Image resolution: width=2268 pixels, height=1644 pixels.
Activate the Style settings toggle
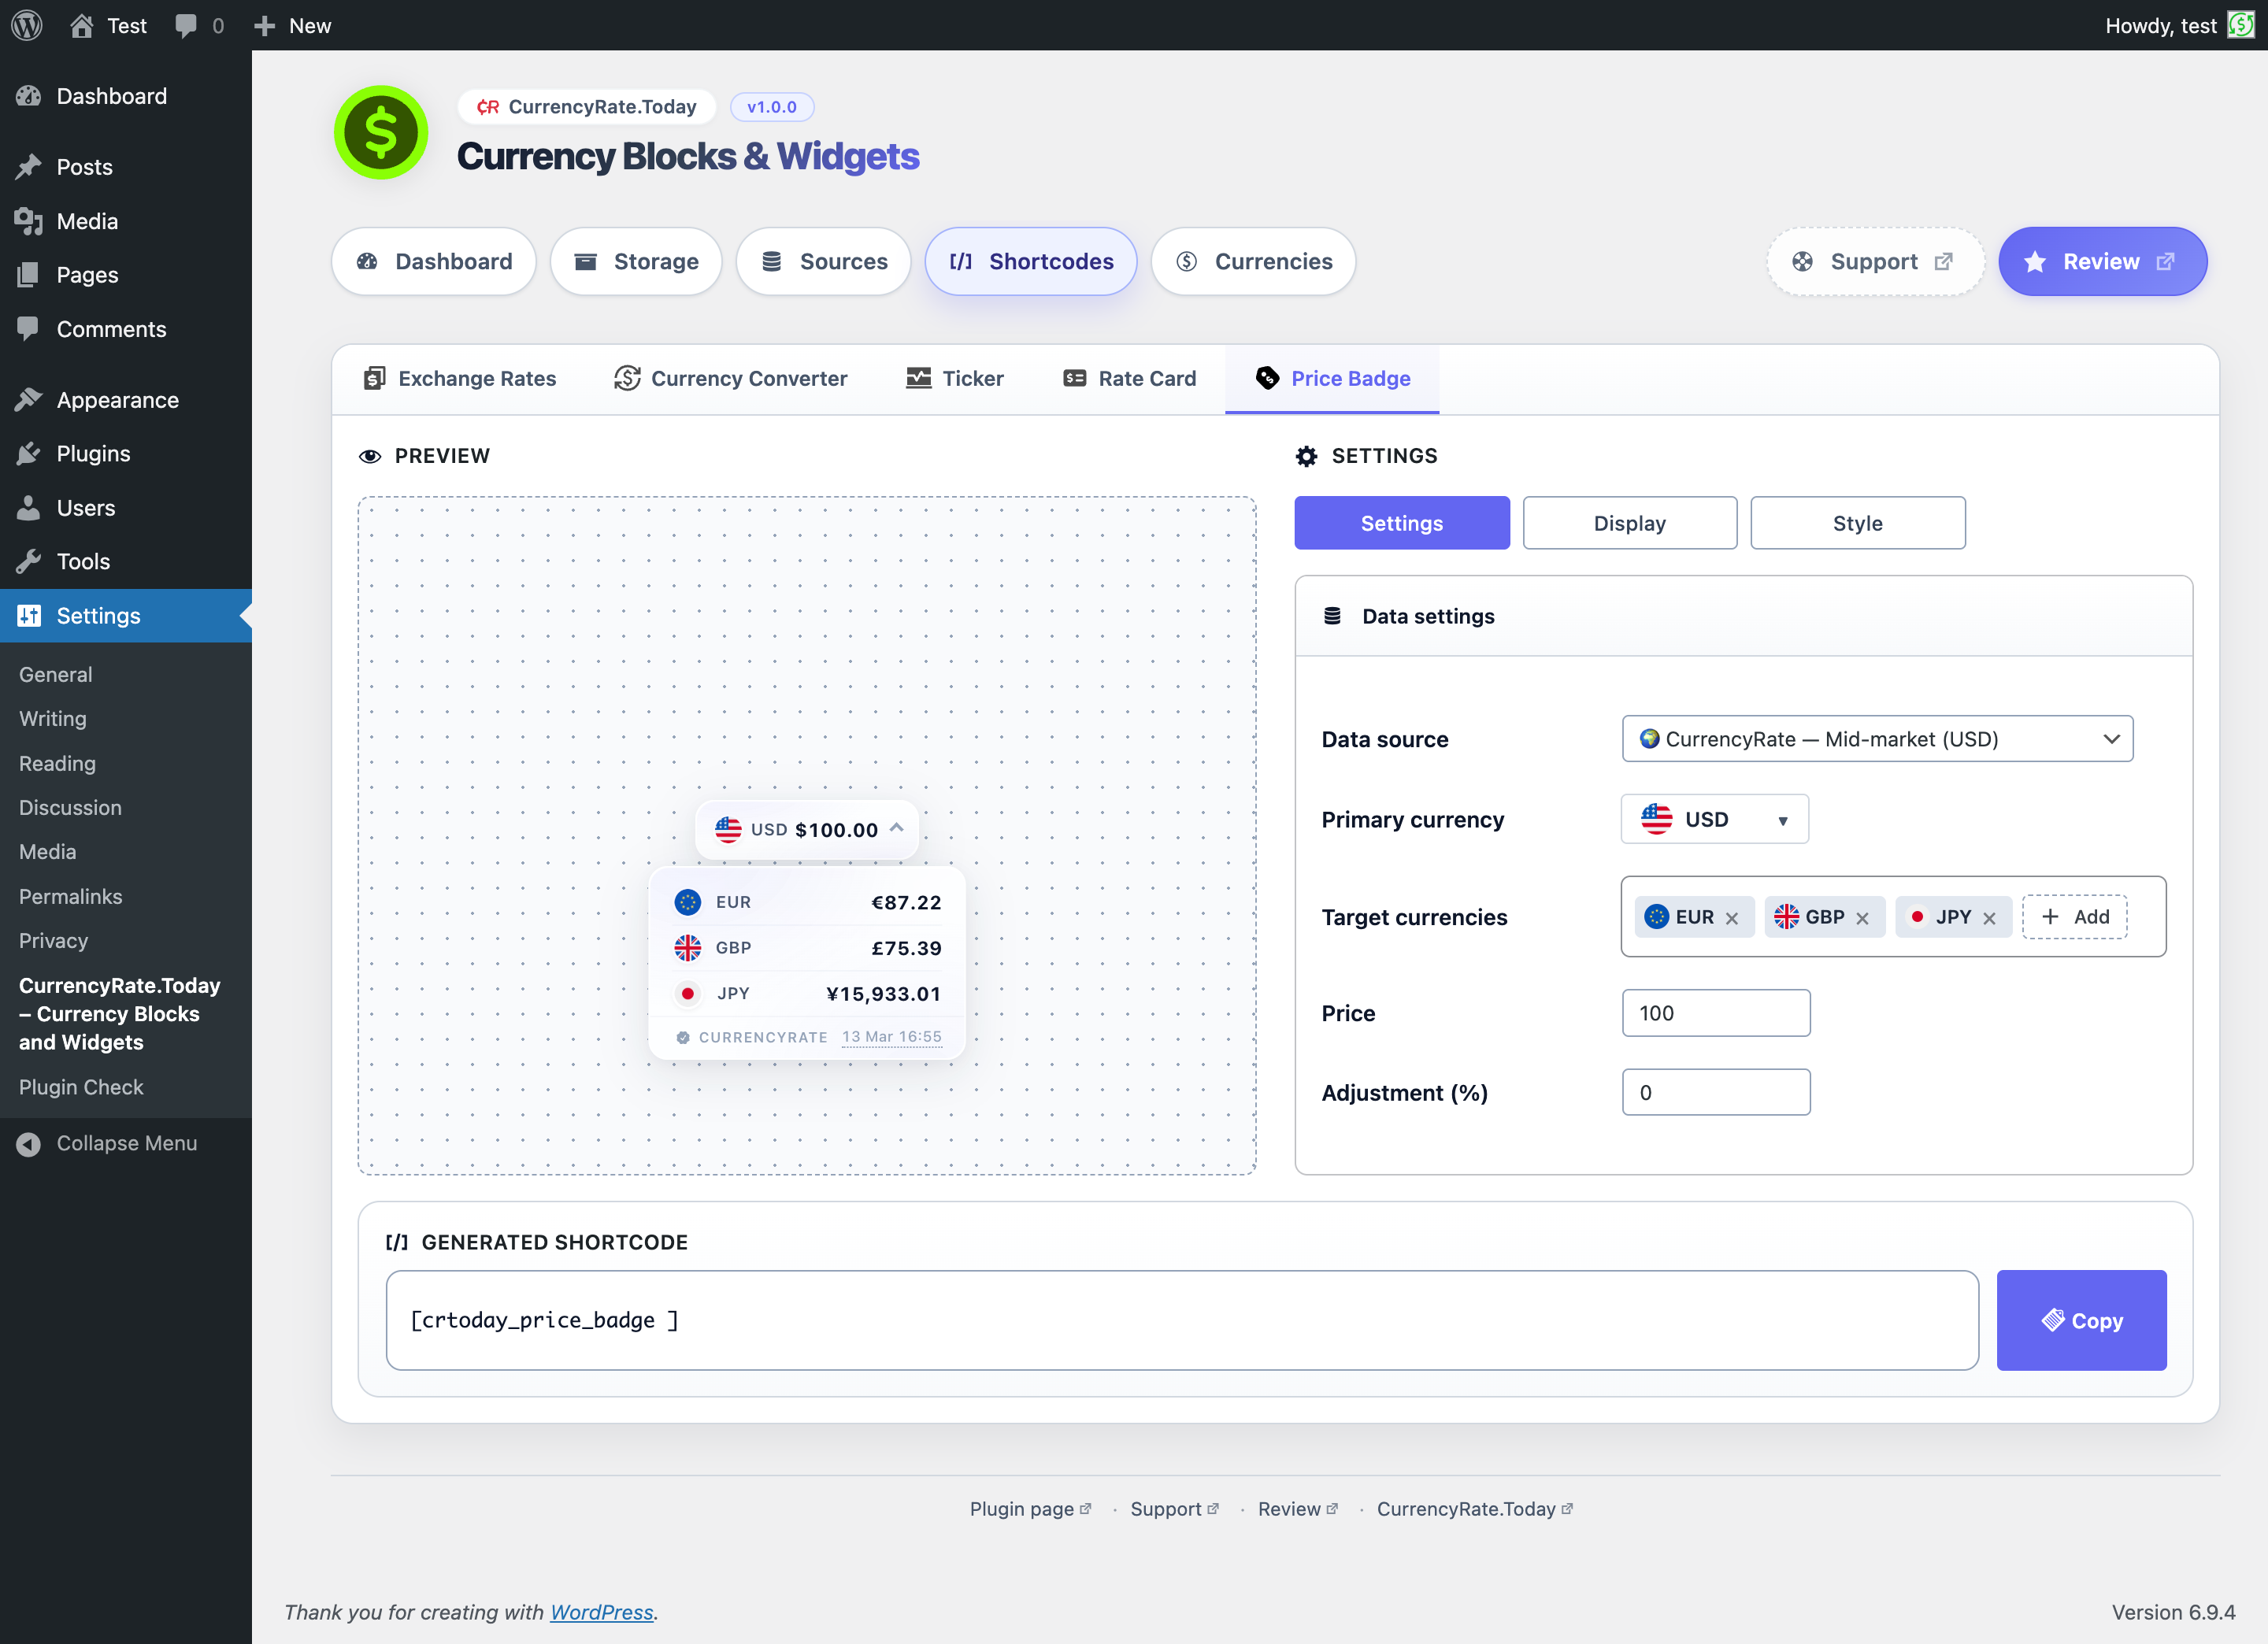click(1857, 522)
